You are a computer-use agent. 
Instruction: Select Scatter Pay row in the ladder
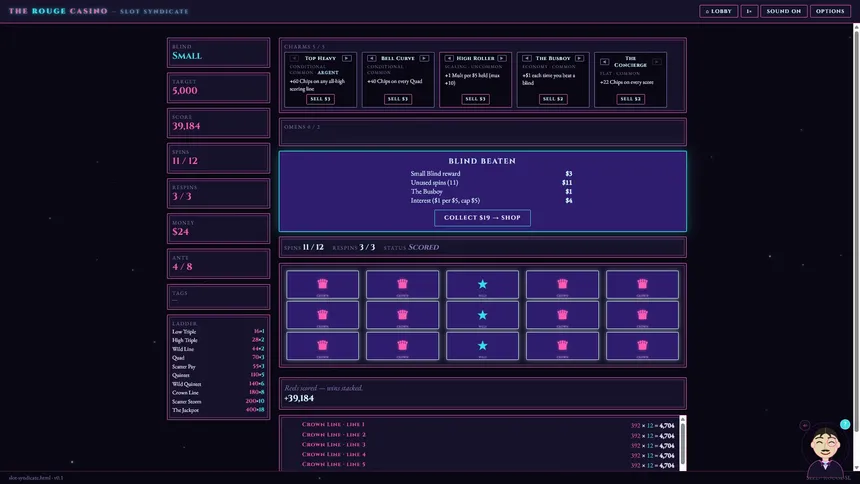(x=218, y=367)
